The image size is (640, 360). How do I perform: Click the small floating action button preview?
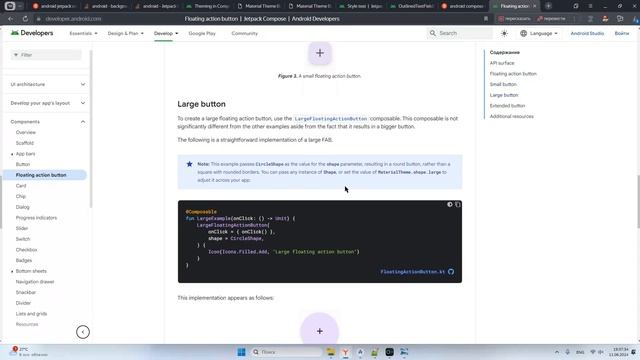tap(320, 53)
